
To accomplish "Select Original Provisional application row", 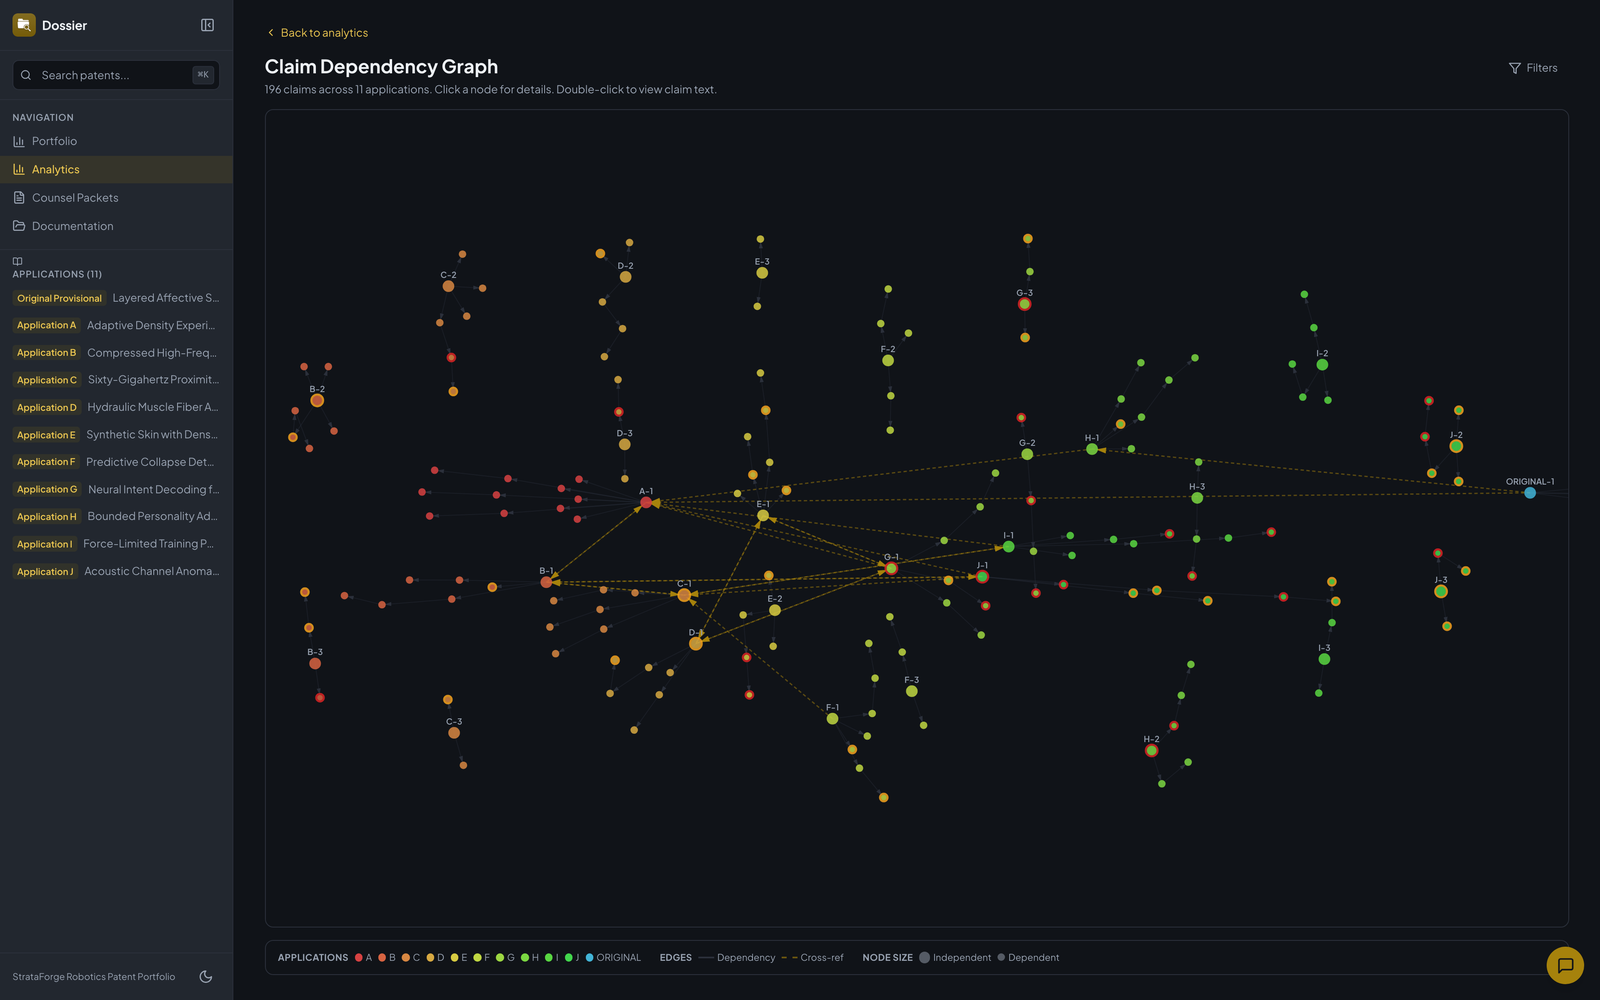I will click(116, 298).
